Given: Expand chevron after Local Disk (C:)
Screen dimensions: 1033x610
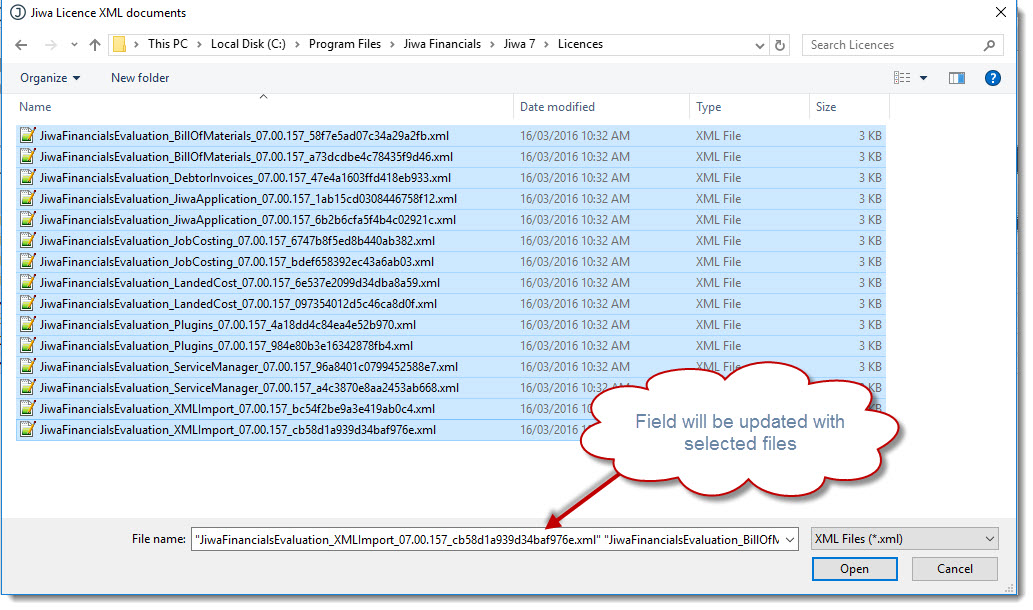Looking at the screenshot, I should (x=297, y=44).
